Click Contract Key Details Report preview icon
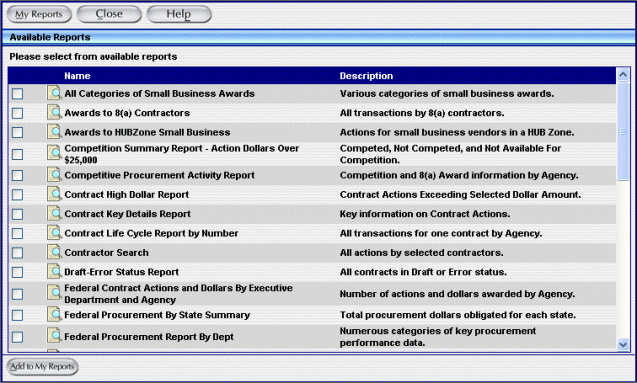The width and height of the screenshot is (637, 383). click(54, 214)
